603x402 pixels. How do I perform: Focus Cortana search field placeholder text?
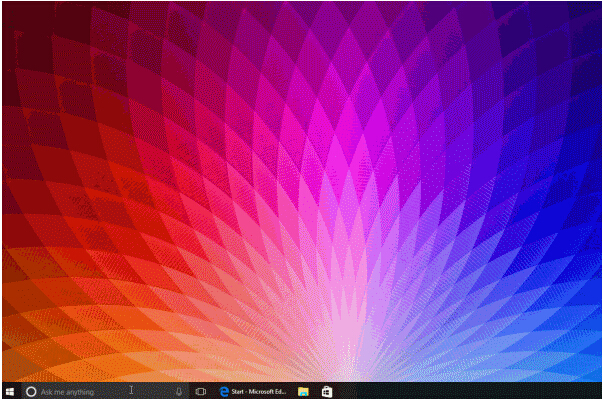click(x=68, y=392)
